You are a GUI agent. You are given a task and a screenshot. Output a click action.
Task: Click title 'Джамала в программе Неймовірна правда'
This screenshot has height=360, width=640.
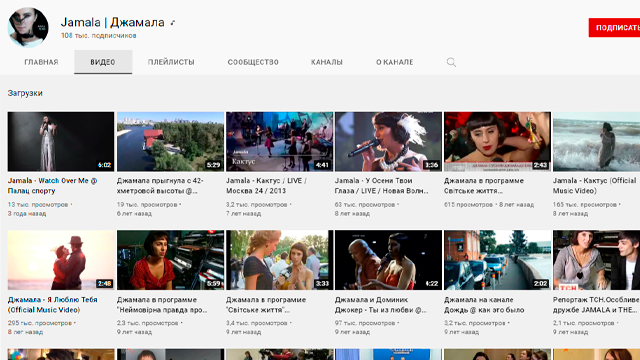pyautogui.click(x=162, y=304)
